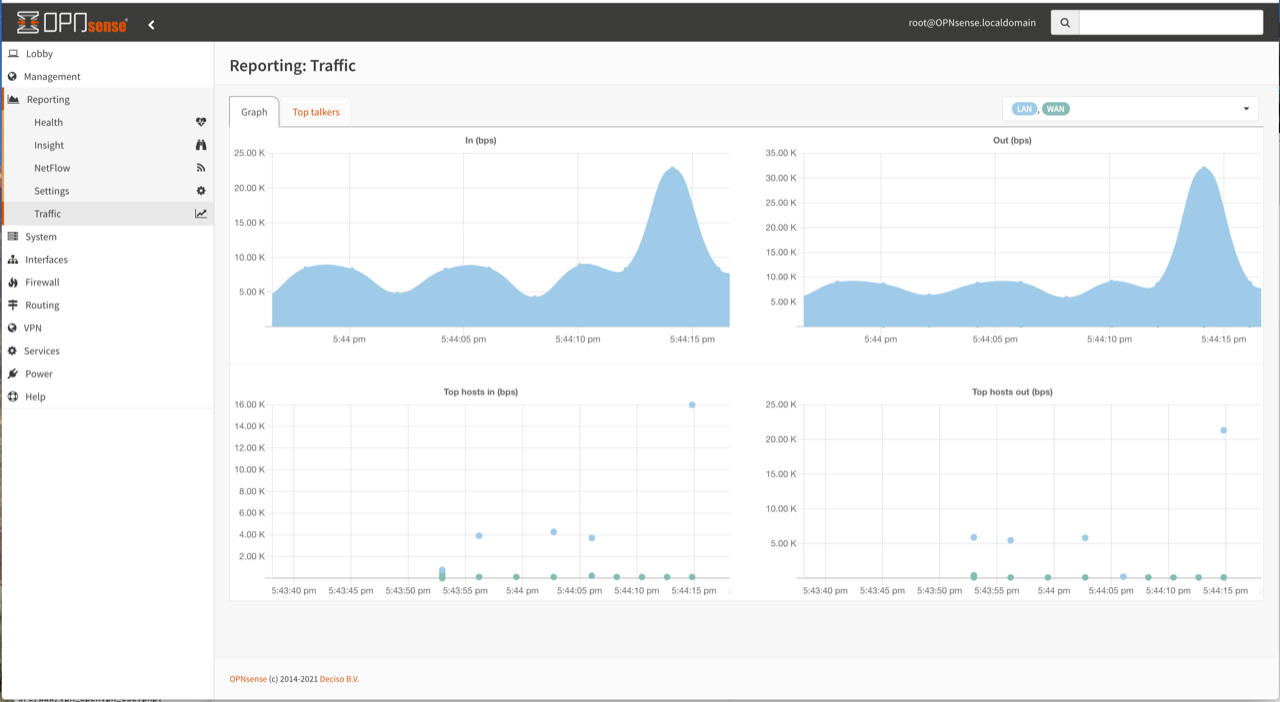The height and width of the screenshot is (702, 1280).
Task: Click the Traffic chart icon
Action: [x=201, y=214]
